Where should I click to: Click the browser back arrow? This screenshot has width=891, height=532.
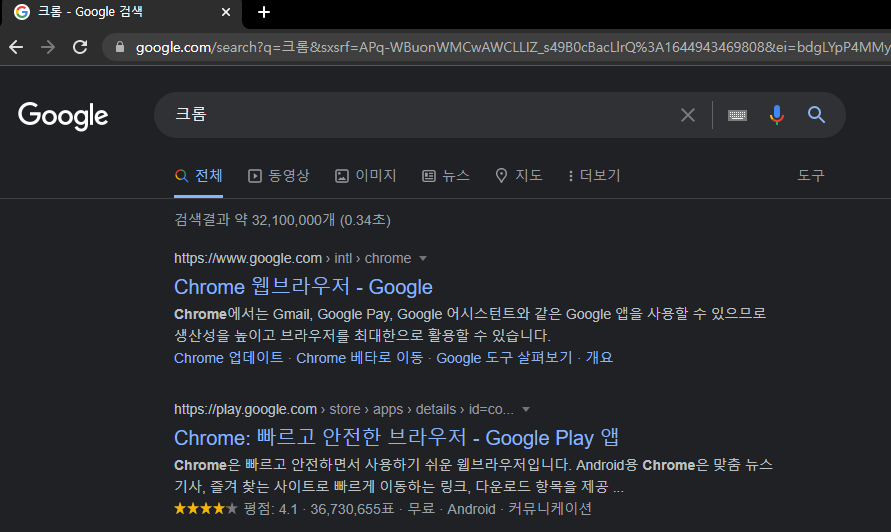pos(16,47)
